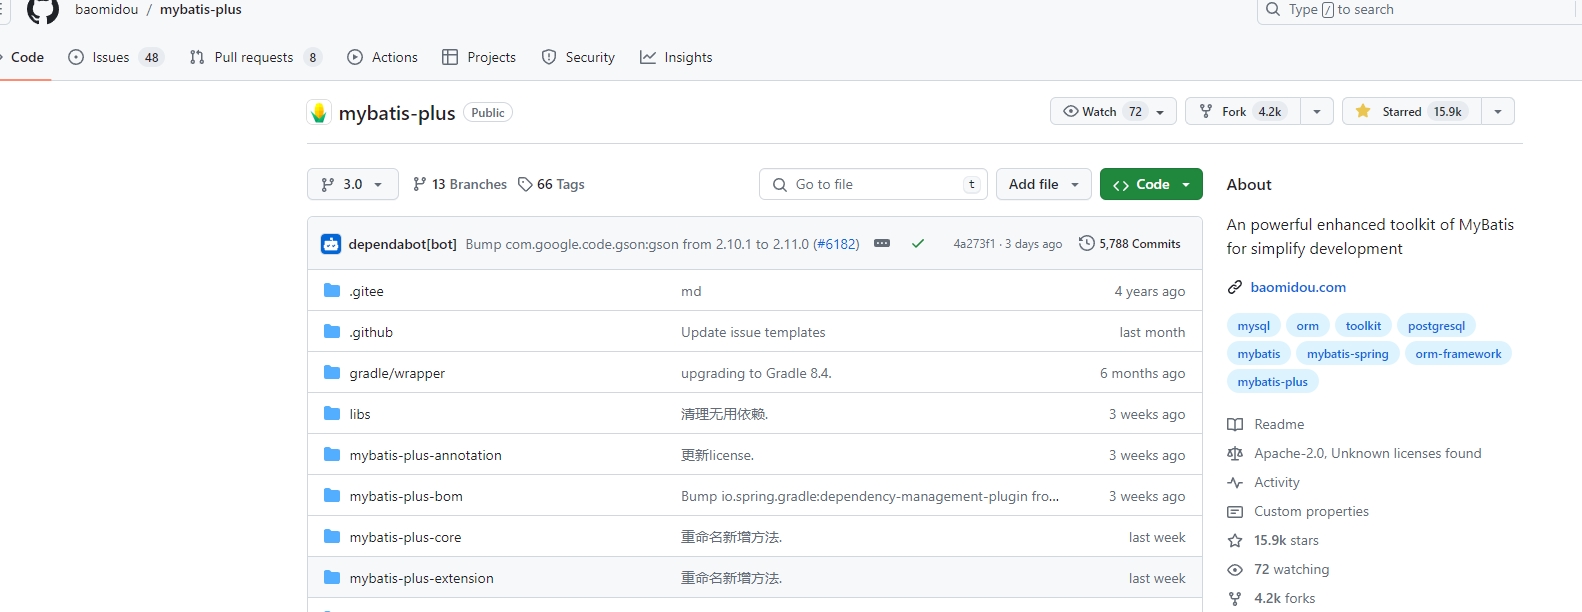
Task: Select the orm-framework topic tag
Action: tap(1458, 354)
